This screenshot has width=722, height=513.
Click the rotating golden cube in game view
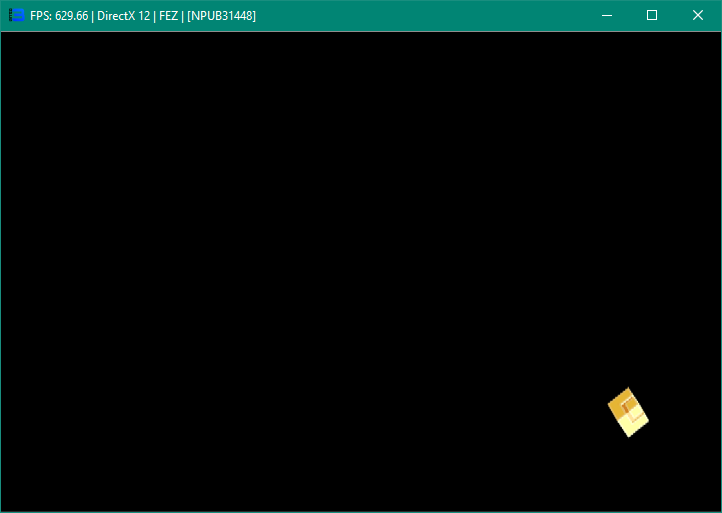[x=628, y=412]
